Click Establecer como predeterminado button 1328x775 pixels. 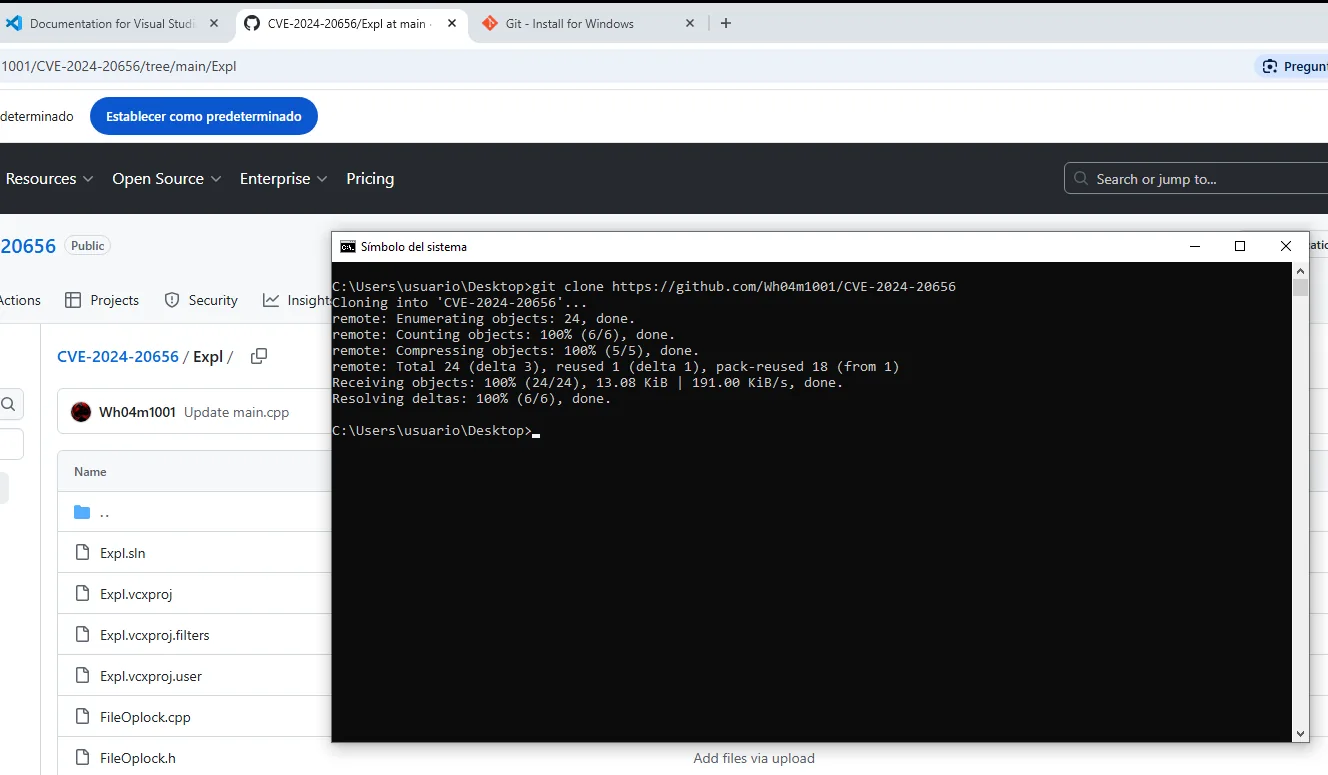point(204,117)
